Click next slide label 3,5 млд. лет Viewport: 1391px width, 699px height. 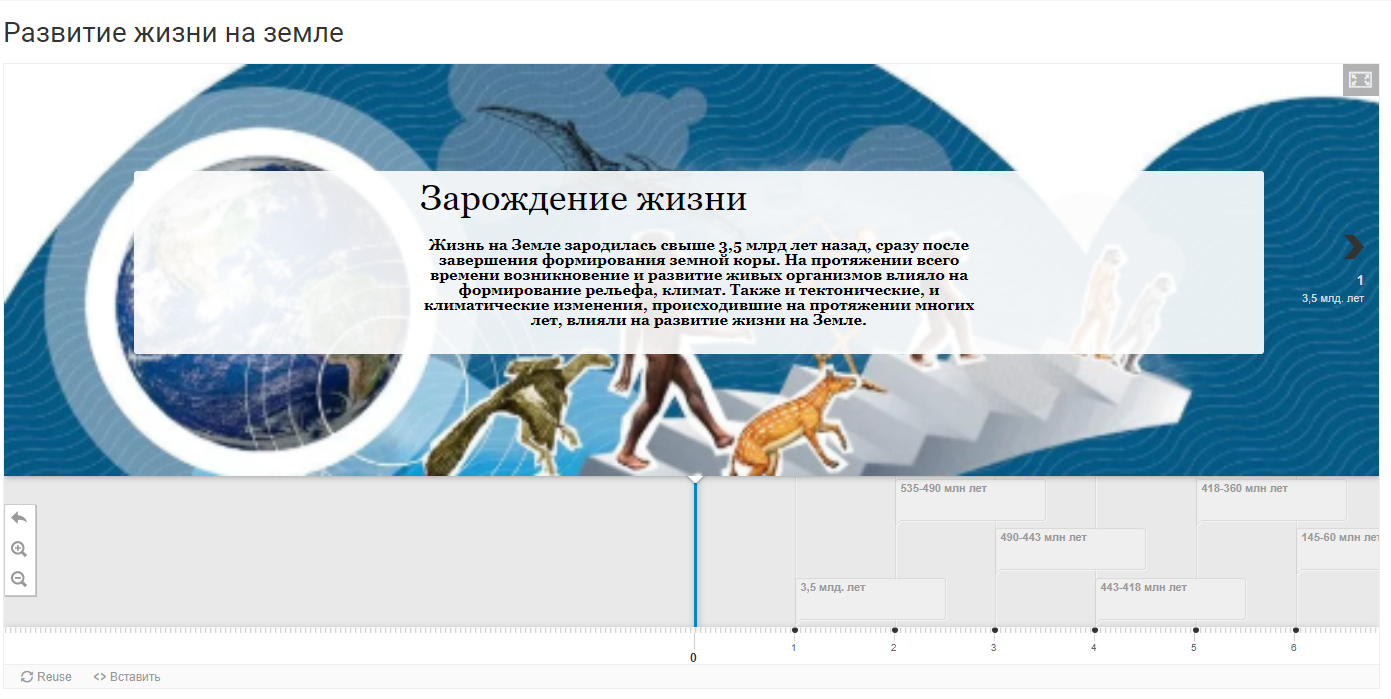click(x=1332, y=298)
